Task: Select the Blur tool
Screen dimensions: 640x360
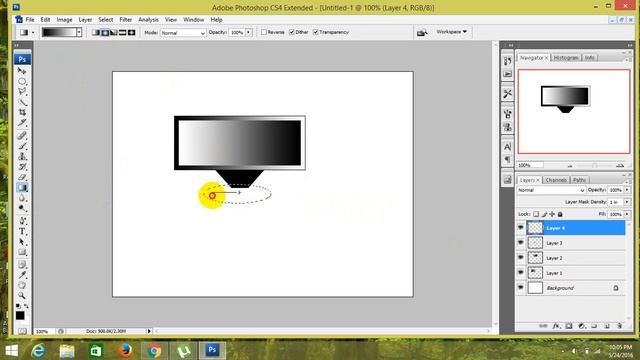Action: [x=22, y=198]
